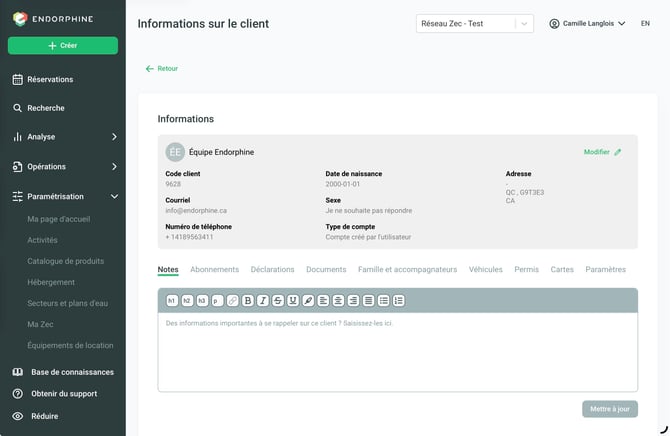Open Hébergement submenu item
This screenshot has height=436, width=670.
pos(51,282)
